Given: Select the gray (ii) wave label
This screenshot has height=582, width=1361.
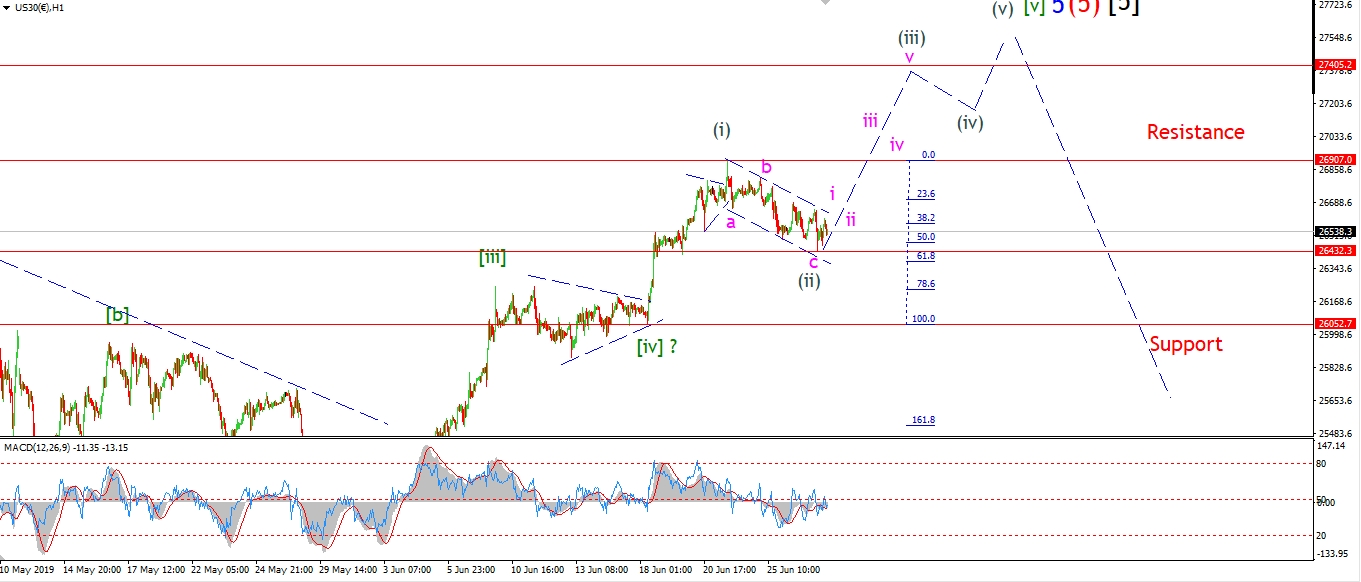Looking at the screenshot, I should coord(809,281).
